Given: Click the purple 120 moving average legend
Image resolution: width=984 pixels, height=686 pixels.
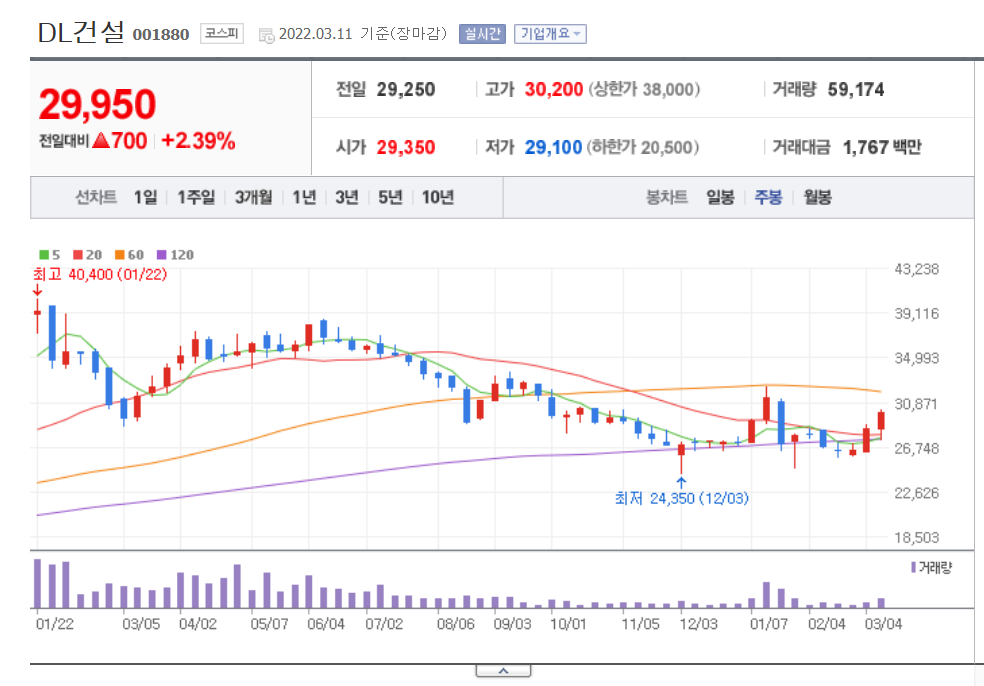Looking at the screenshot, I should point(175,255).
